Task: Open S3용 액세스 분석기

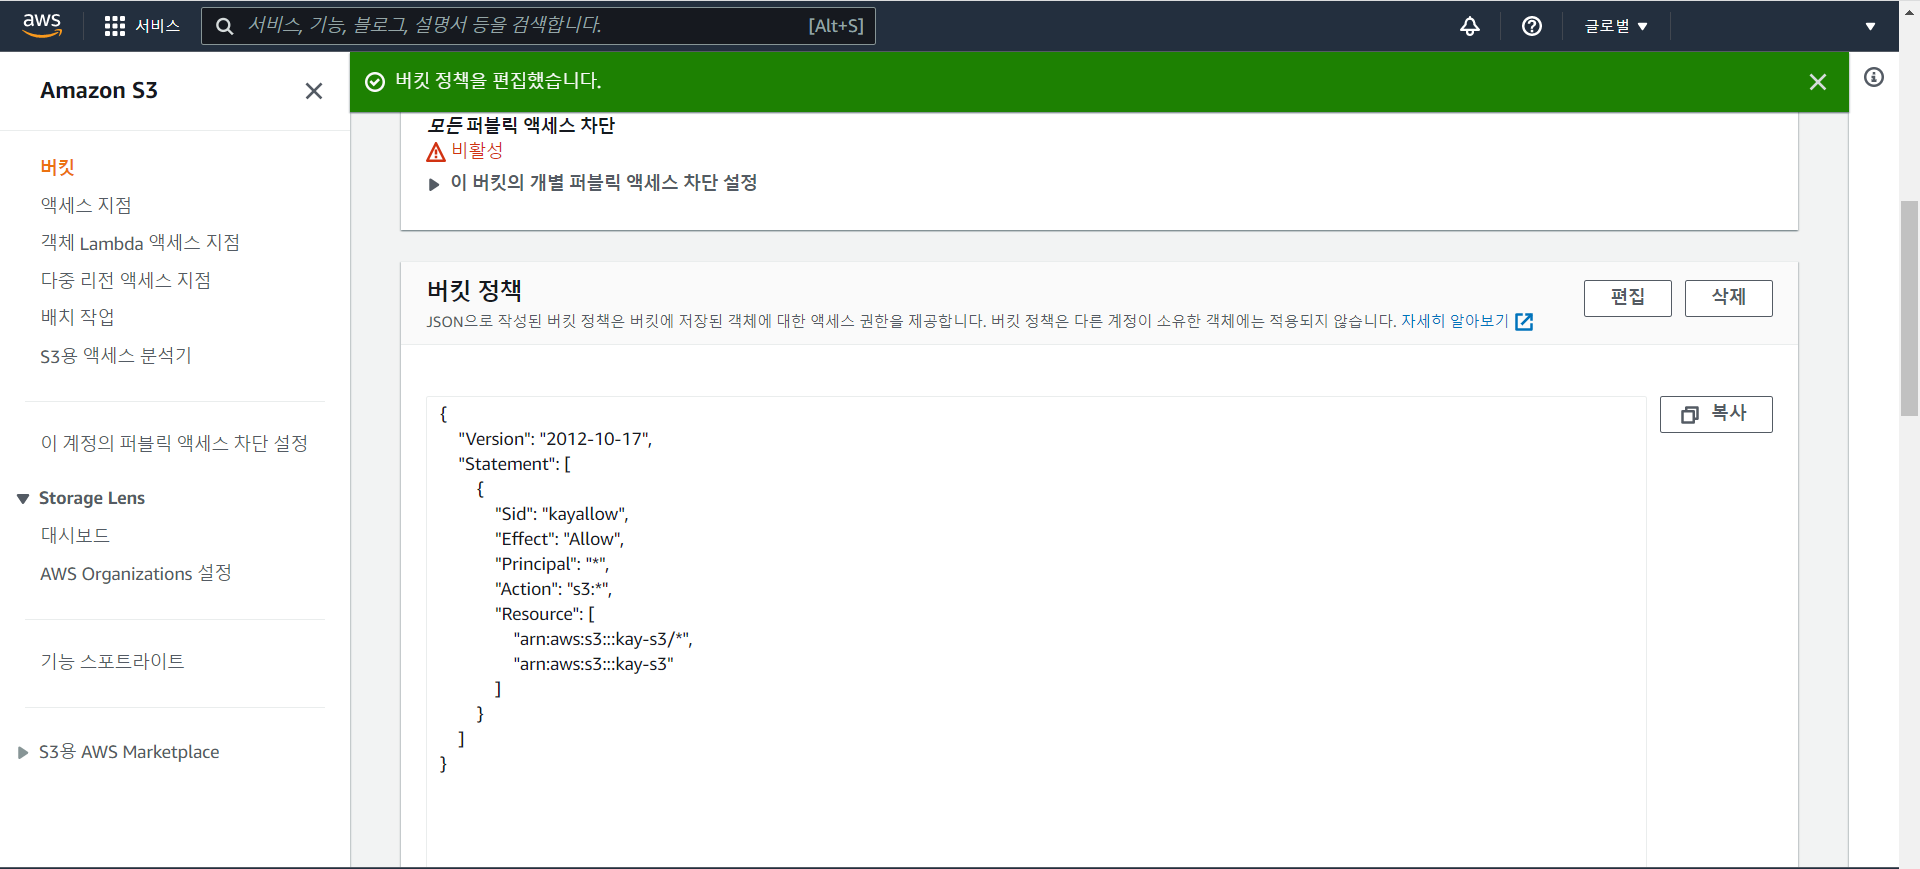Action: tap(116, 355)
